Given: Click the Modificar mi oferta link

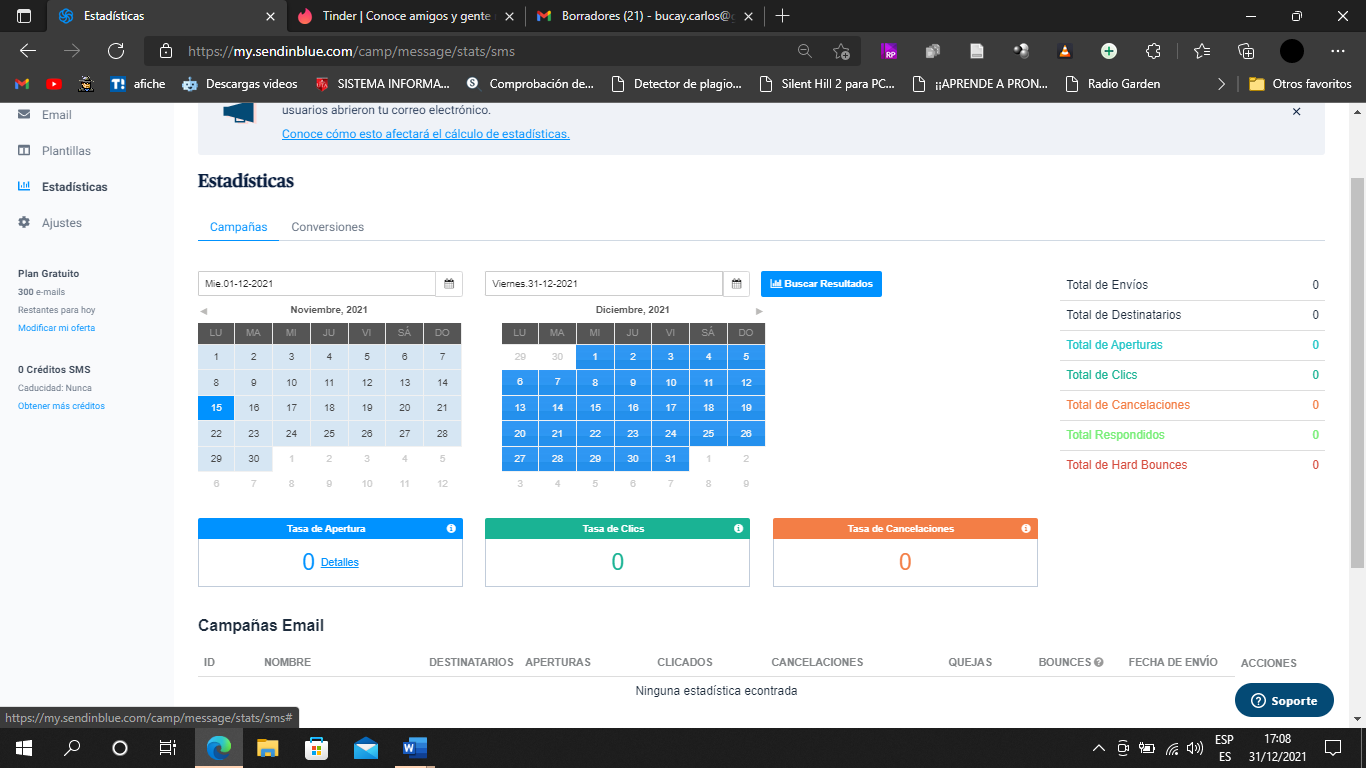Looking at the screenshot, I should [x=56, y=328].
